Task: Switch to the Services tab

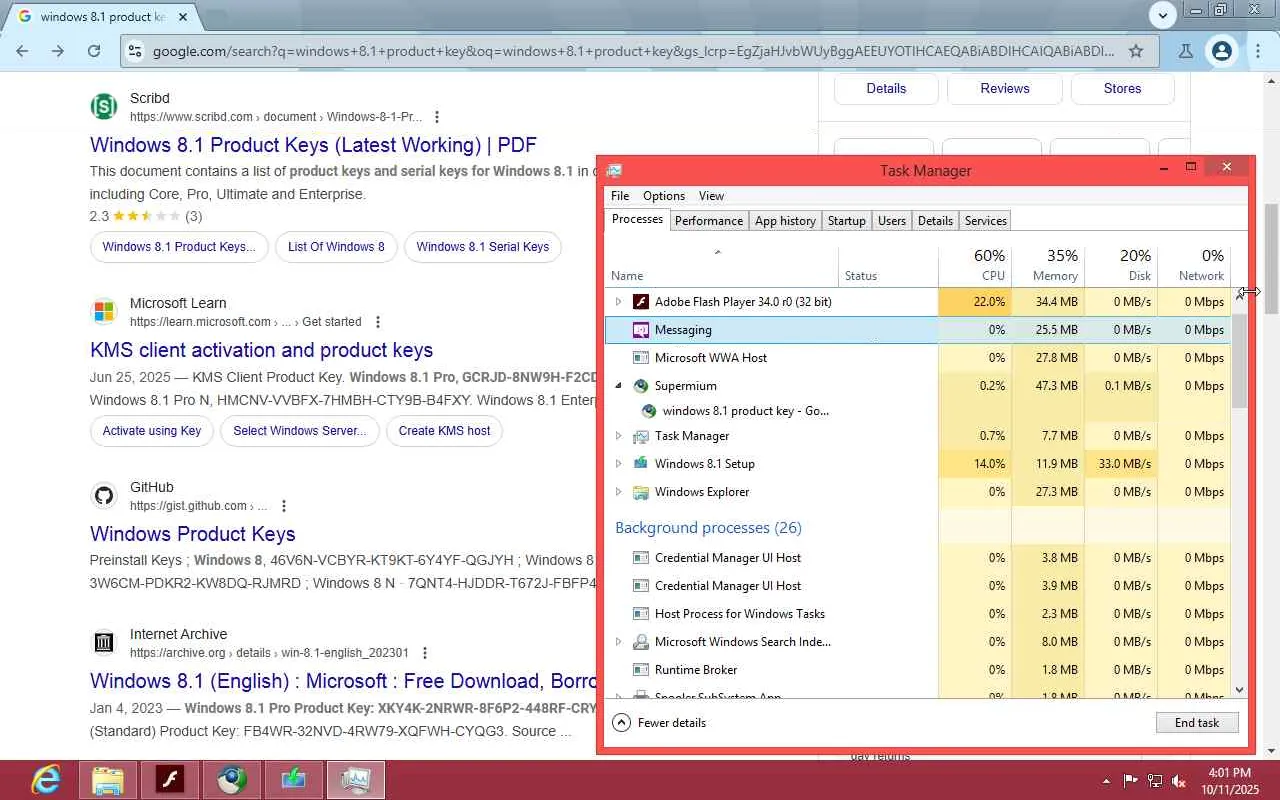Action: coord(986,221)
